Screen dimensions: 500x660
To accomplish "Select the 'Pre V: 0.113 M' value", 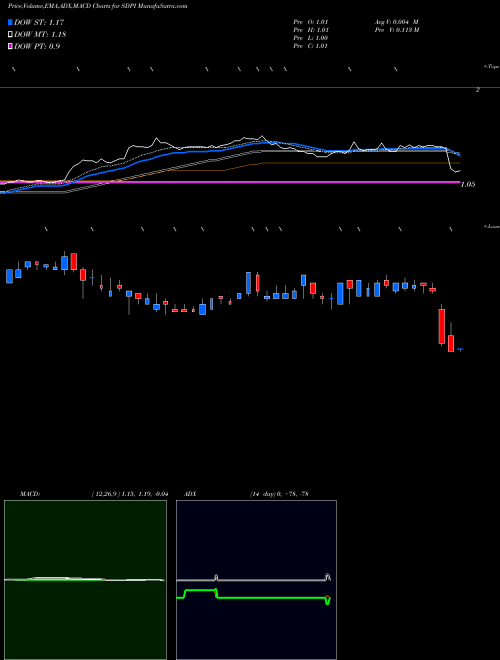I will (x=396, y=30).
